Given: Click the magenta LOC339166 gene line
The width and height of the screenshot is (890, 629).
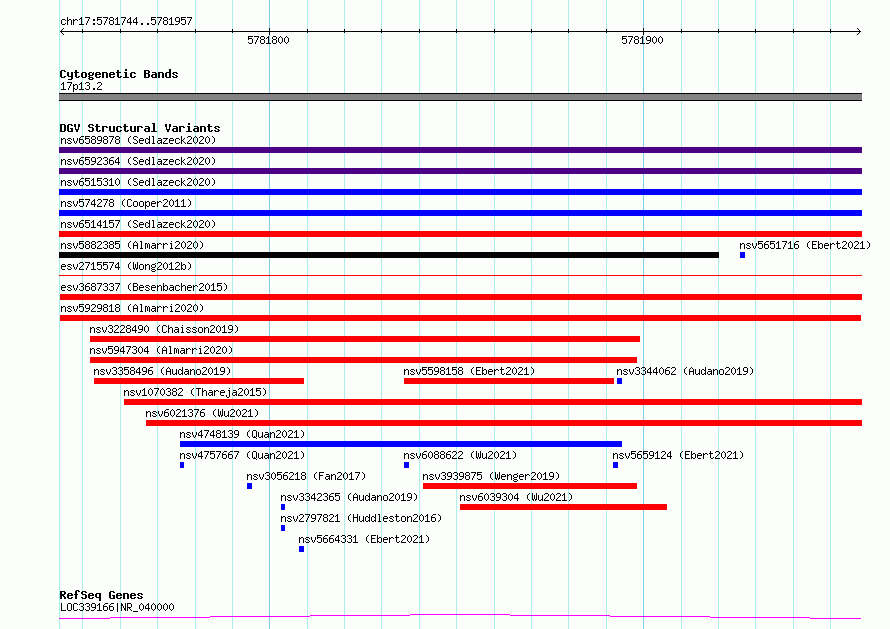Looking at the screenshot, I should [460, 617].
